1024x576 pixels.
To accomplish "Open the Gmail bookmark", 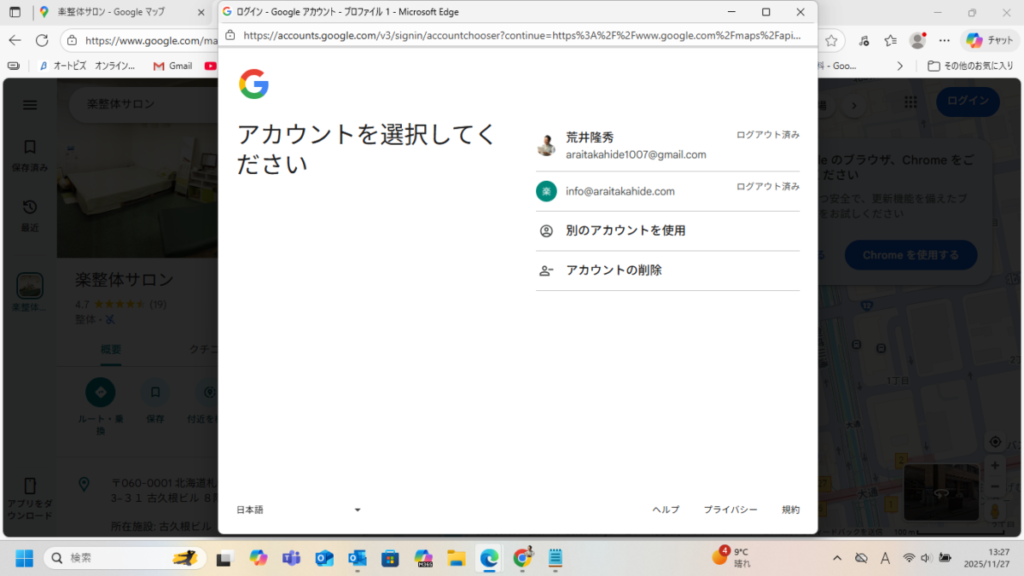I will pos(172,66).
